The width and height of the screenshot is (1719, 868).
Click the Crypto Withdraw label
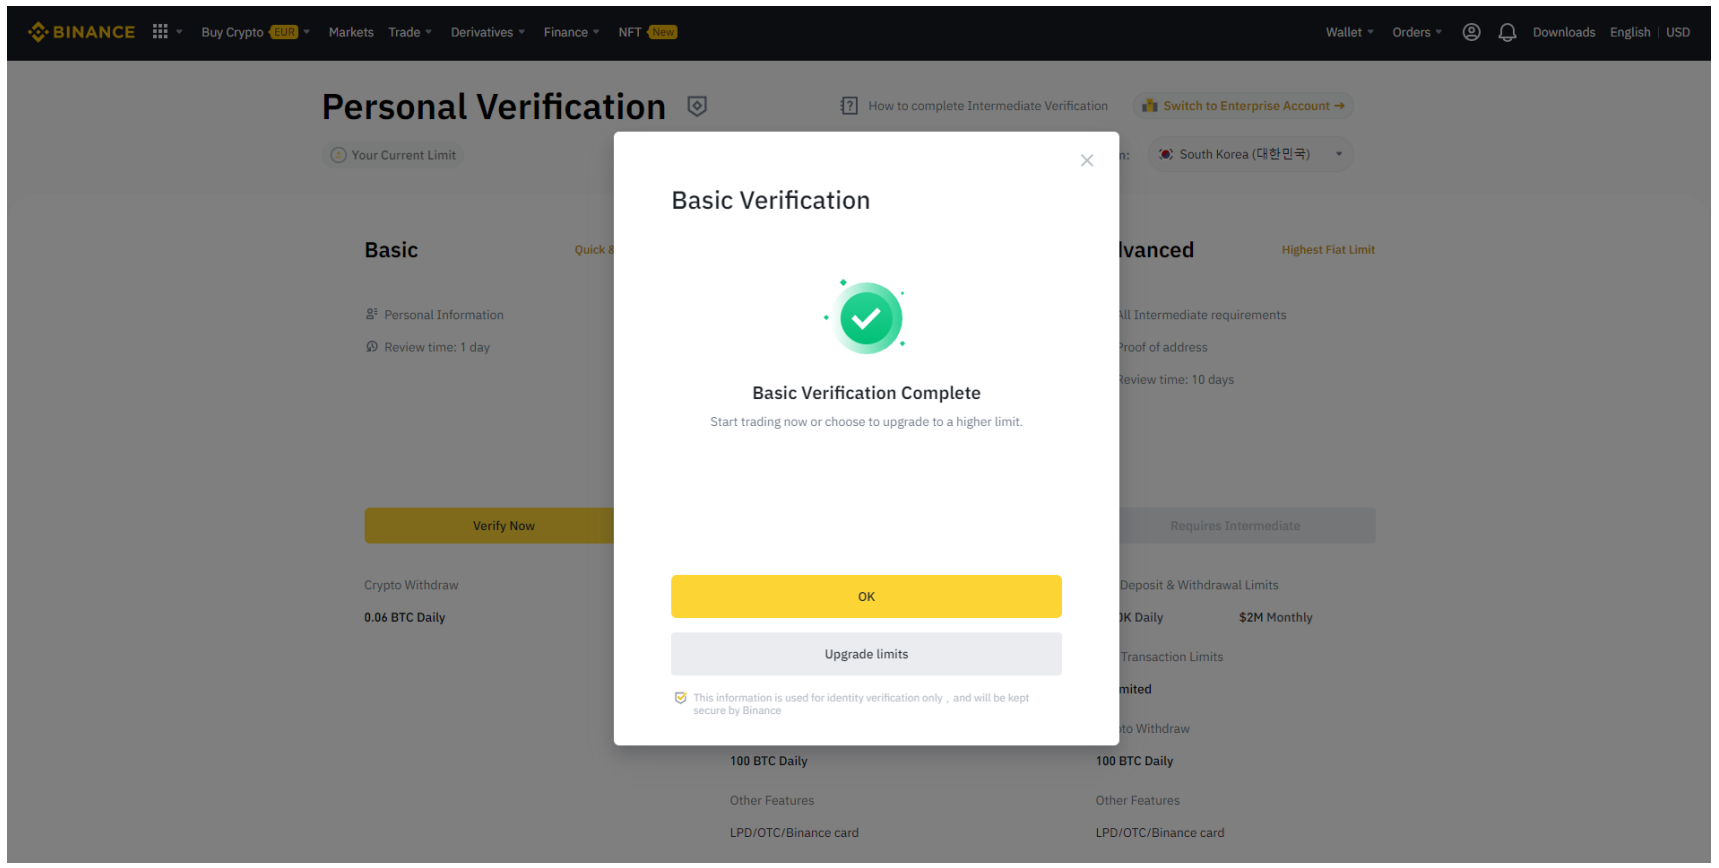coord(411,585)
